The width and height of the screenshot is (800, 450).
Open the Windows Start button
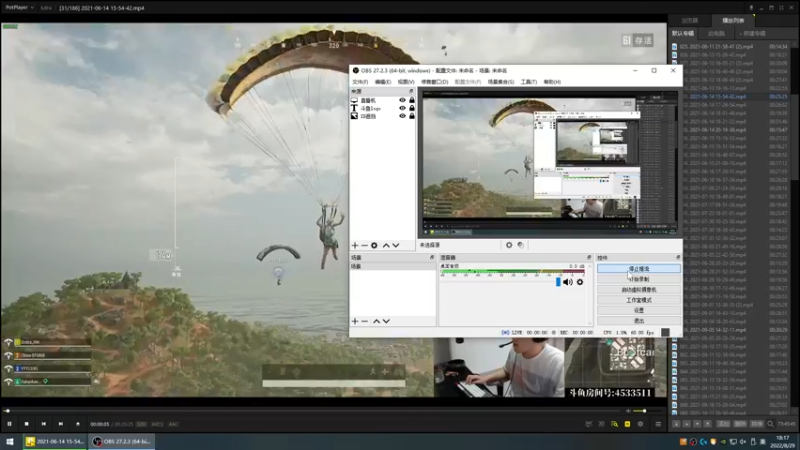pos(10,441)
